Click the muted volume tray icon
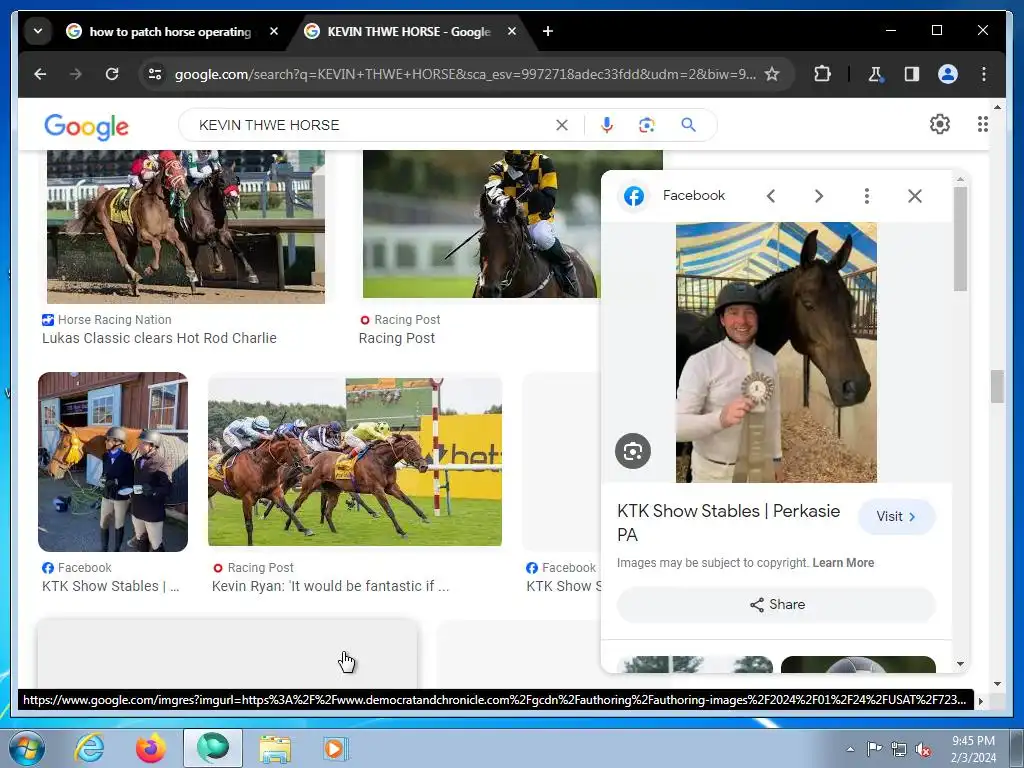The image size is (1024, 768). [x=923, y=750]
